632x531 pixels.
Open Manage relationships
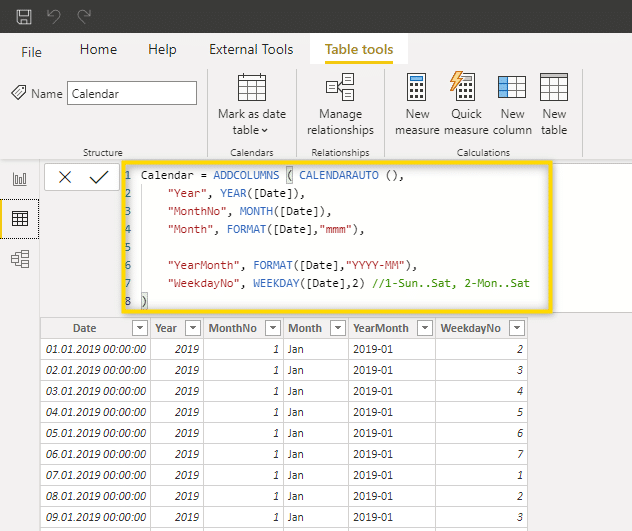tap(340, 105)
